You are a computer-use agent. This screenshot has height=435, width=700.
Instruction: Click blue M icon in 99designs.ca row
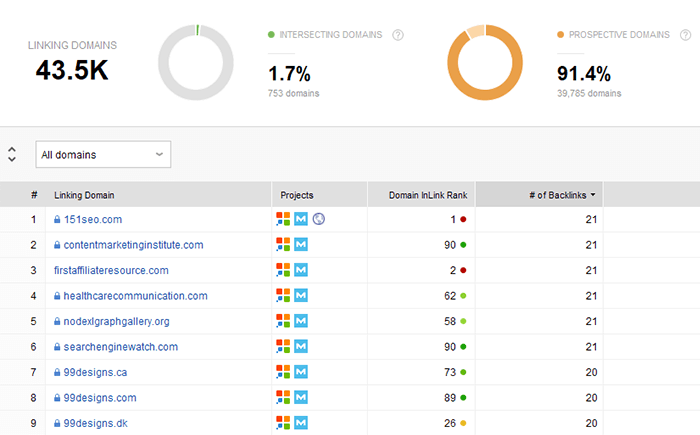[x=301, y=372]
